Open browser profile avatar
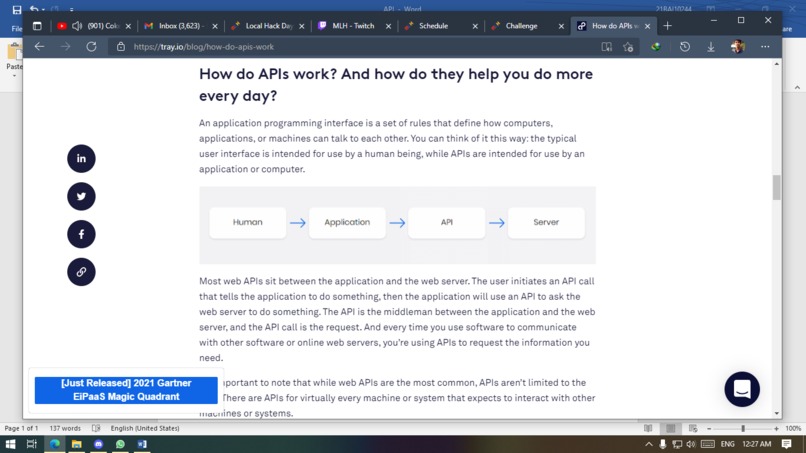 coord(738,46)
